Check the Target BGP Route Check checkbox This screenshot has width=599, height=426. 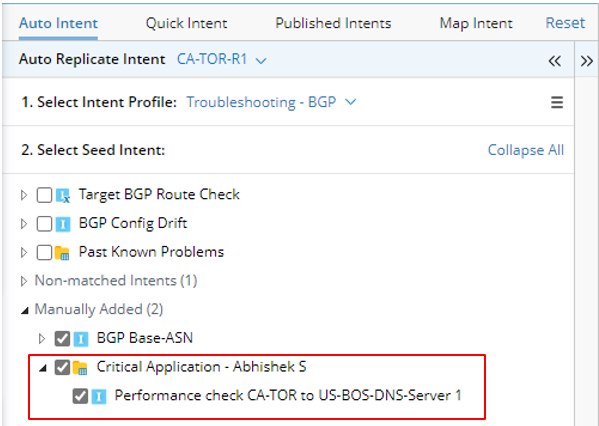[44, 195]
